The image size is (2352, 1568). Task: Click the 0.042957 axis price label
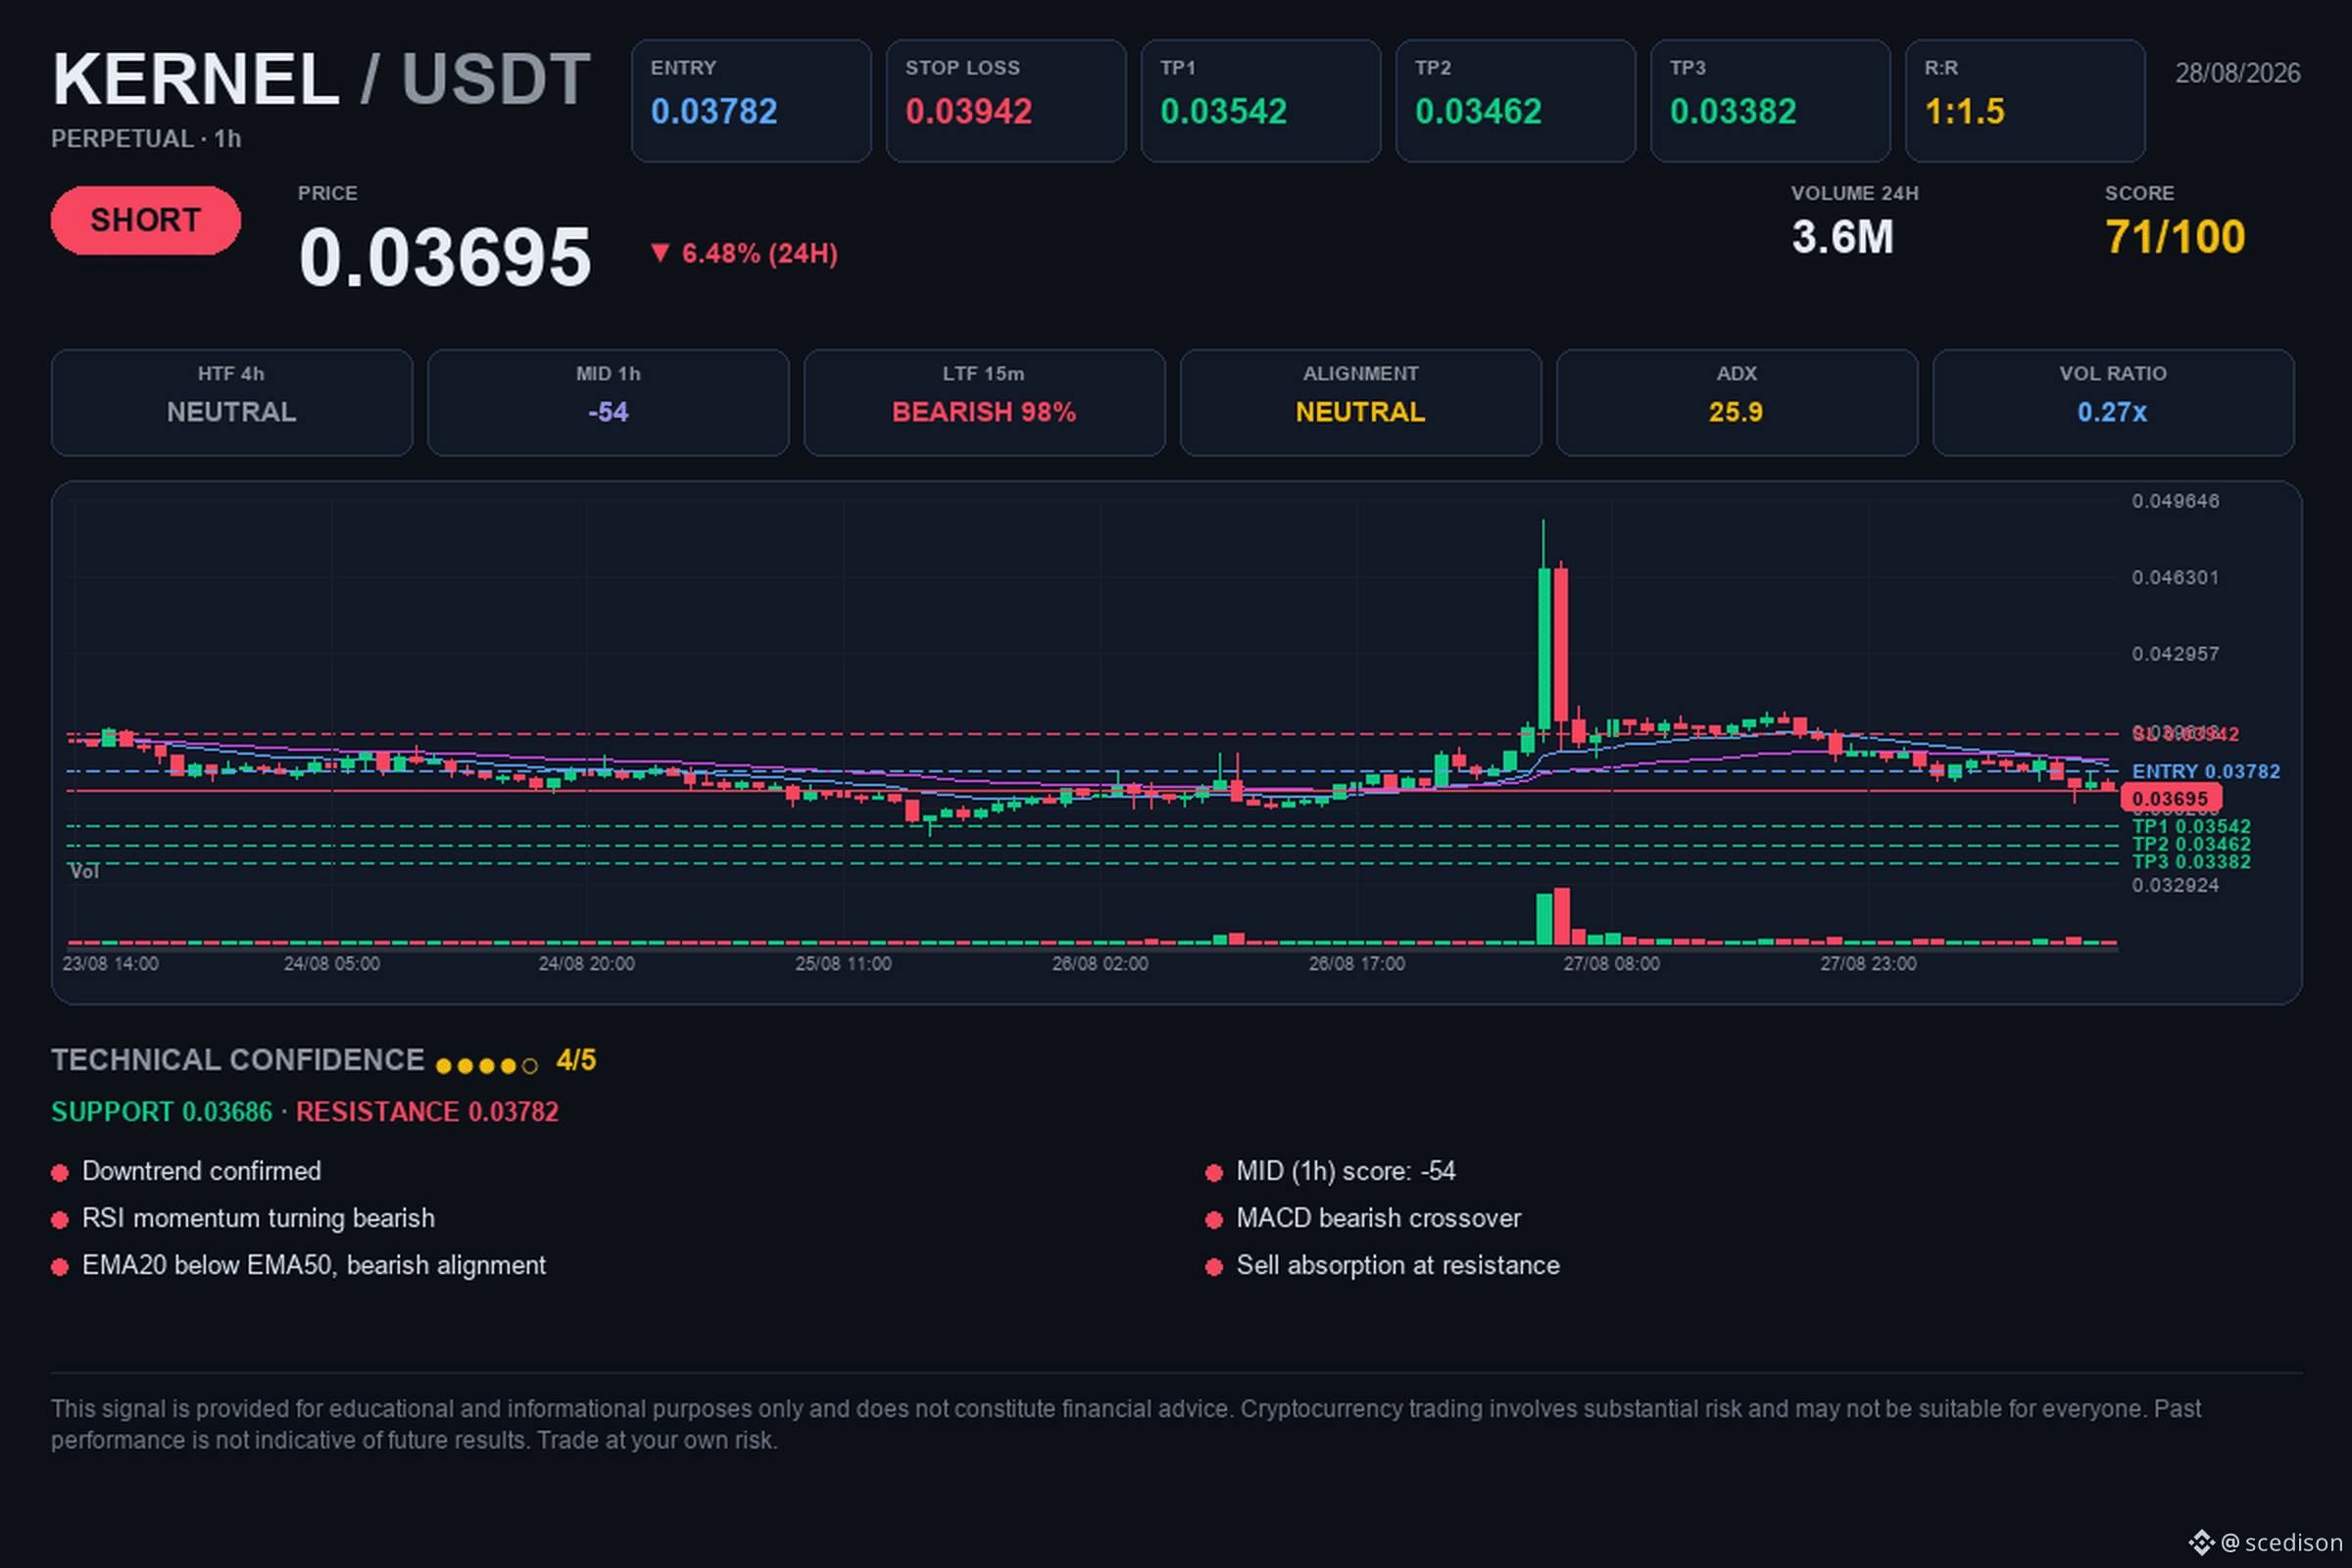tap(2175, 654)
